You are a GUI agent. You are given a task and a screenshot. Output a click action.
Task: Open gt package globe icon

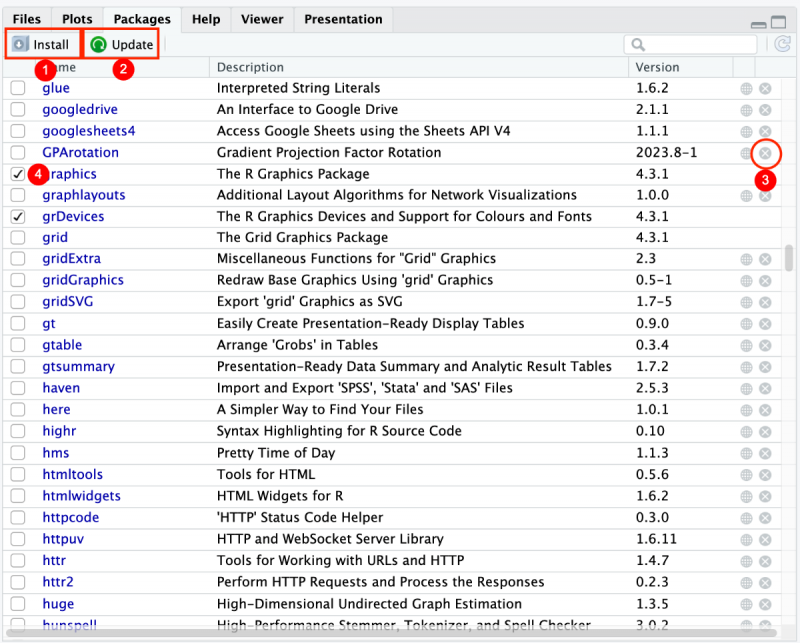click(x=746, y=324)
